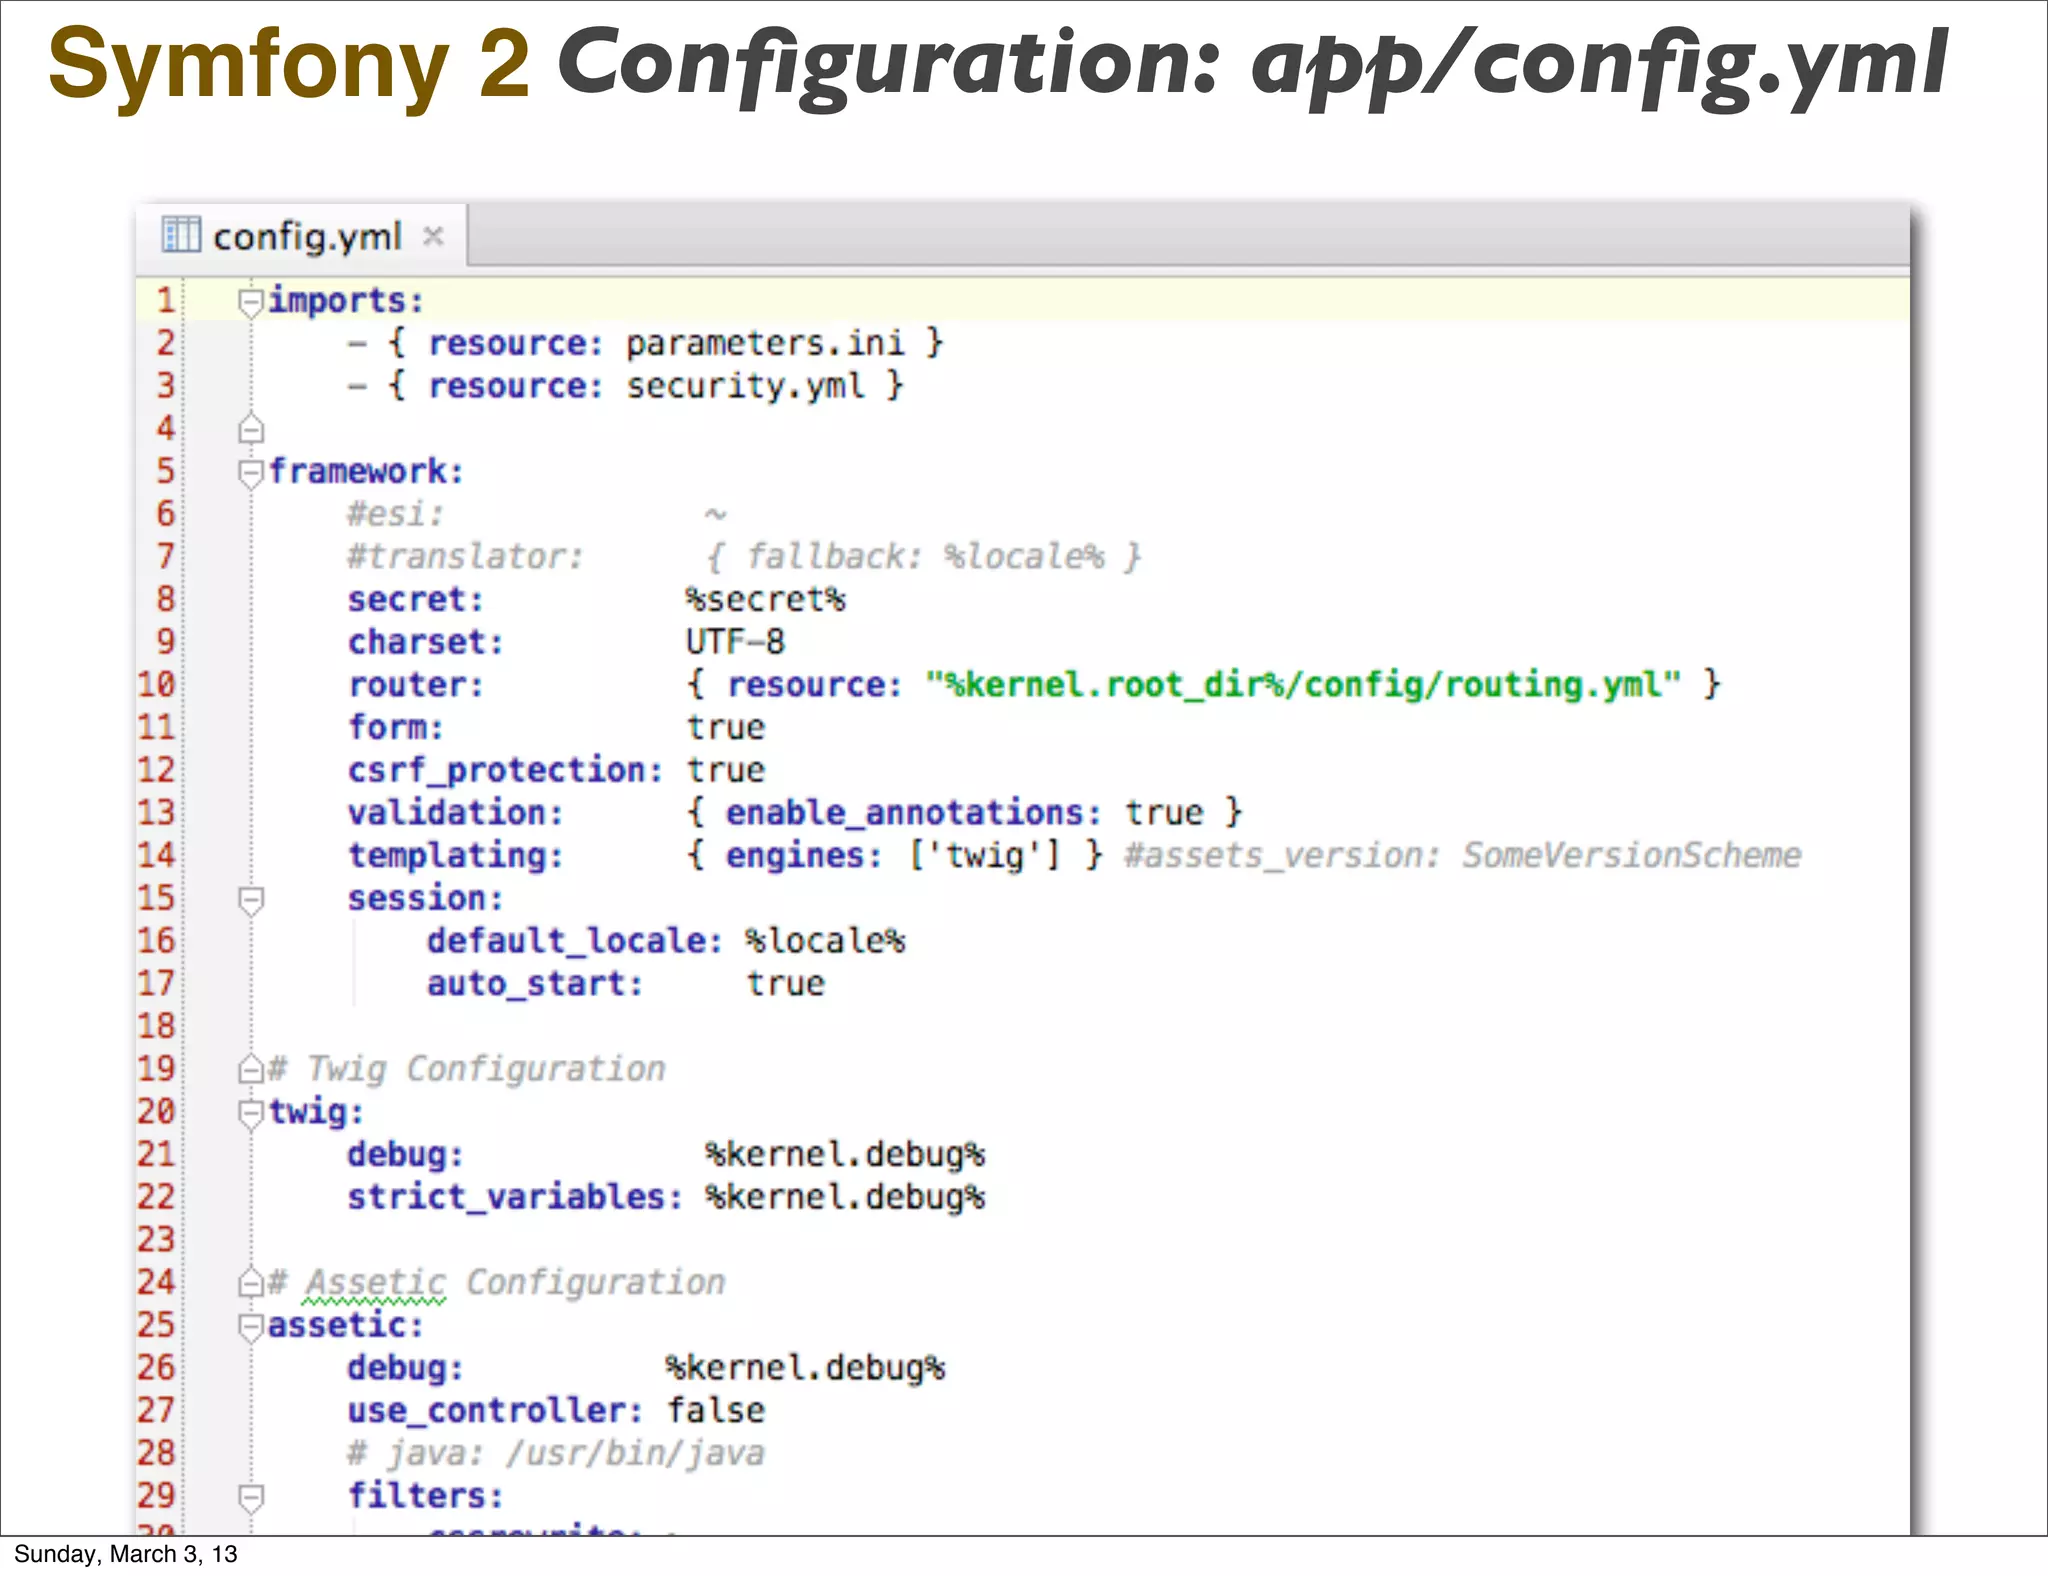Click the '%secret%' value
The width and height of the screenshot is (2048, 1576).
765,599
